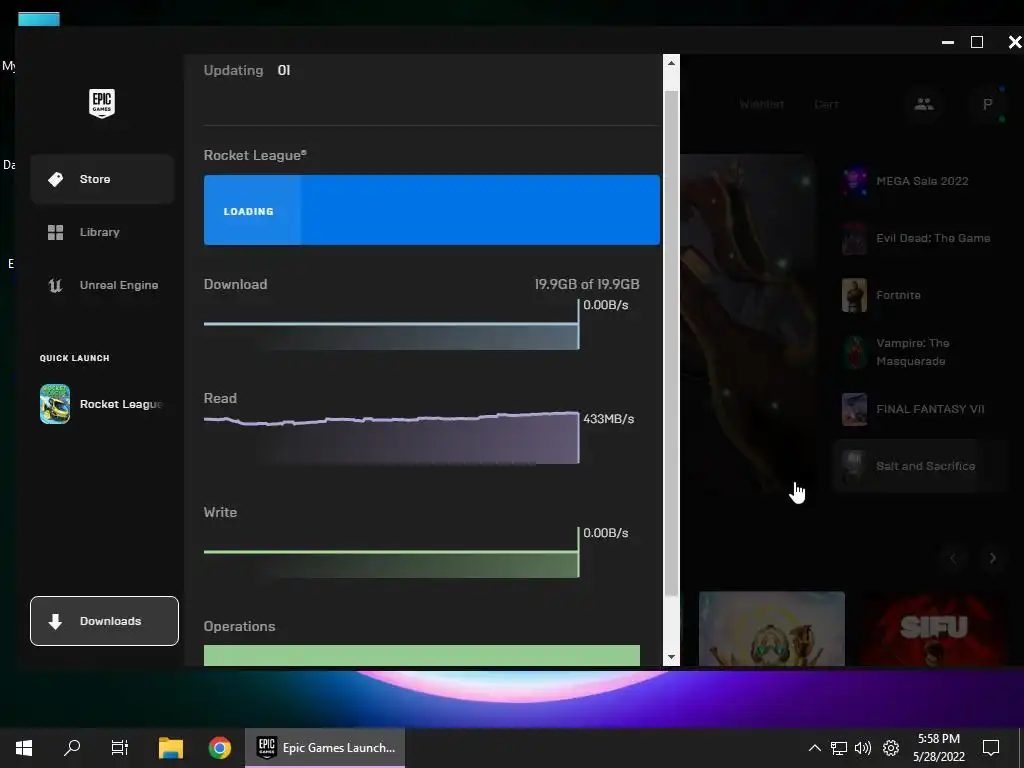Click the Downloads arrow icon

[56, 621]
